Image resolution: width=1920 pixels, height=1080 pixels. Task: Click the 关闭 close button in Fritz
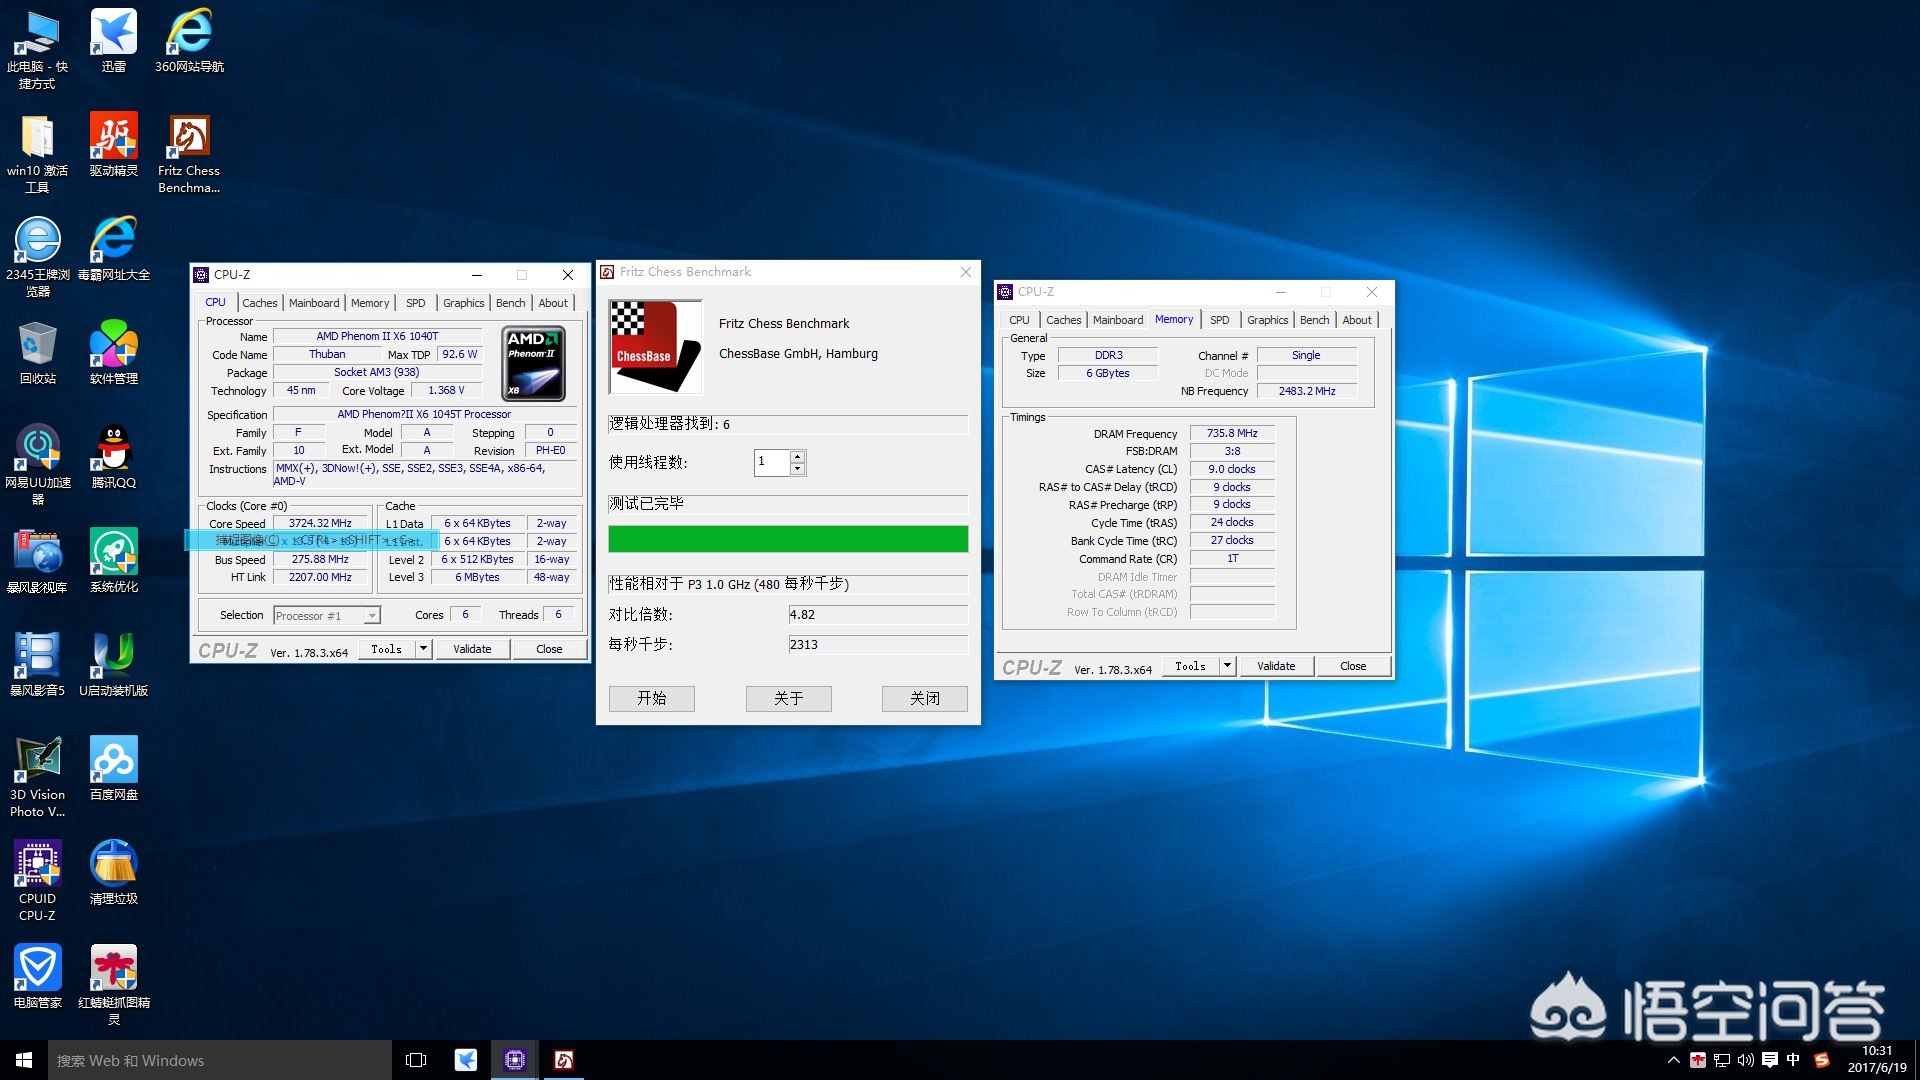tap(925, 698)
